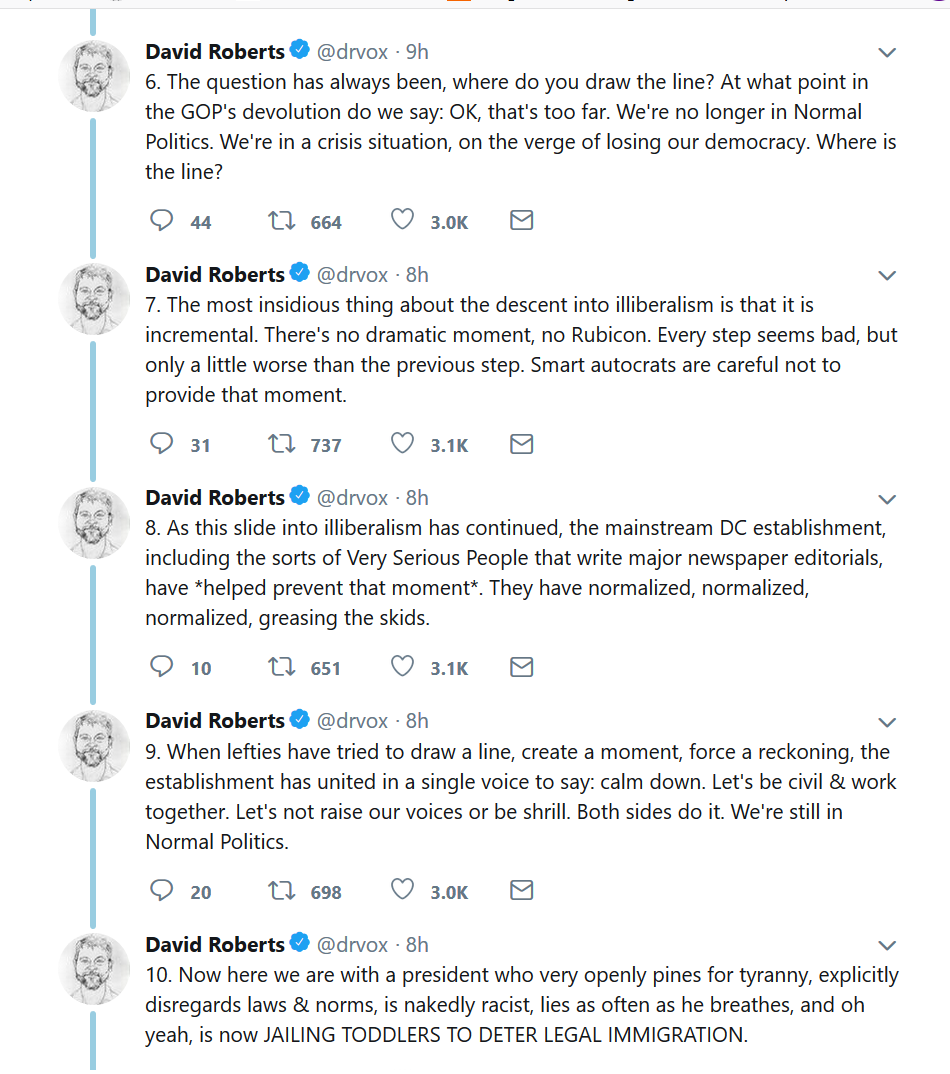
Task: Expand the options chevron on tweet 6
Action: tap(886, 52)
